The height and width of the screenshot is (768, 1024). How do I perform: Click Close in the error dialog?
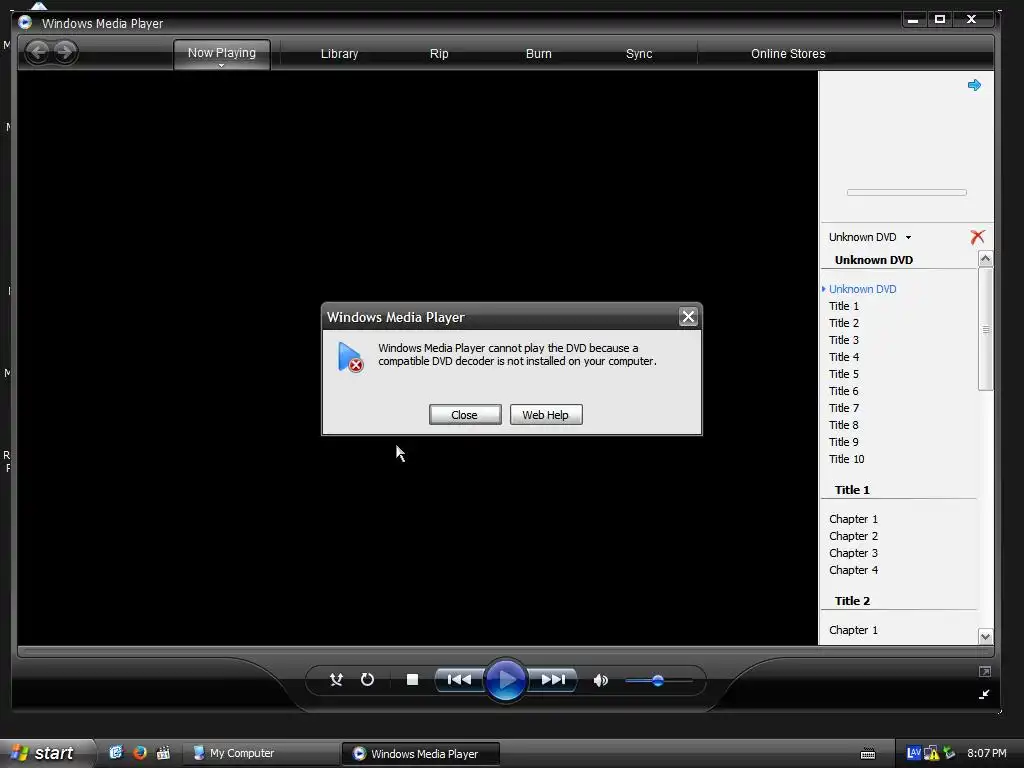[x=465, y=415]
